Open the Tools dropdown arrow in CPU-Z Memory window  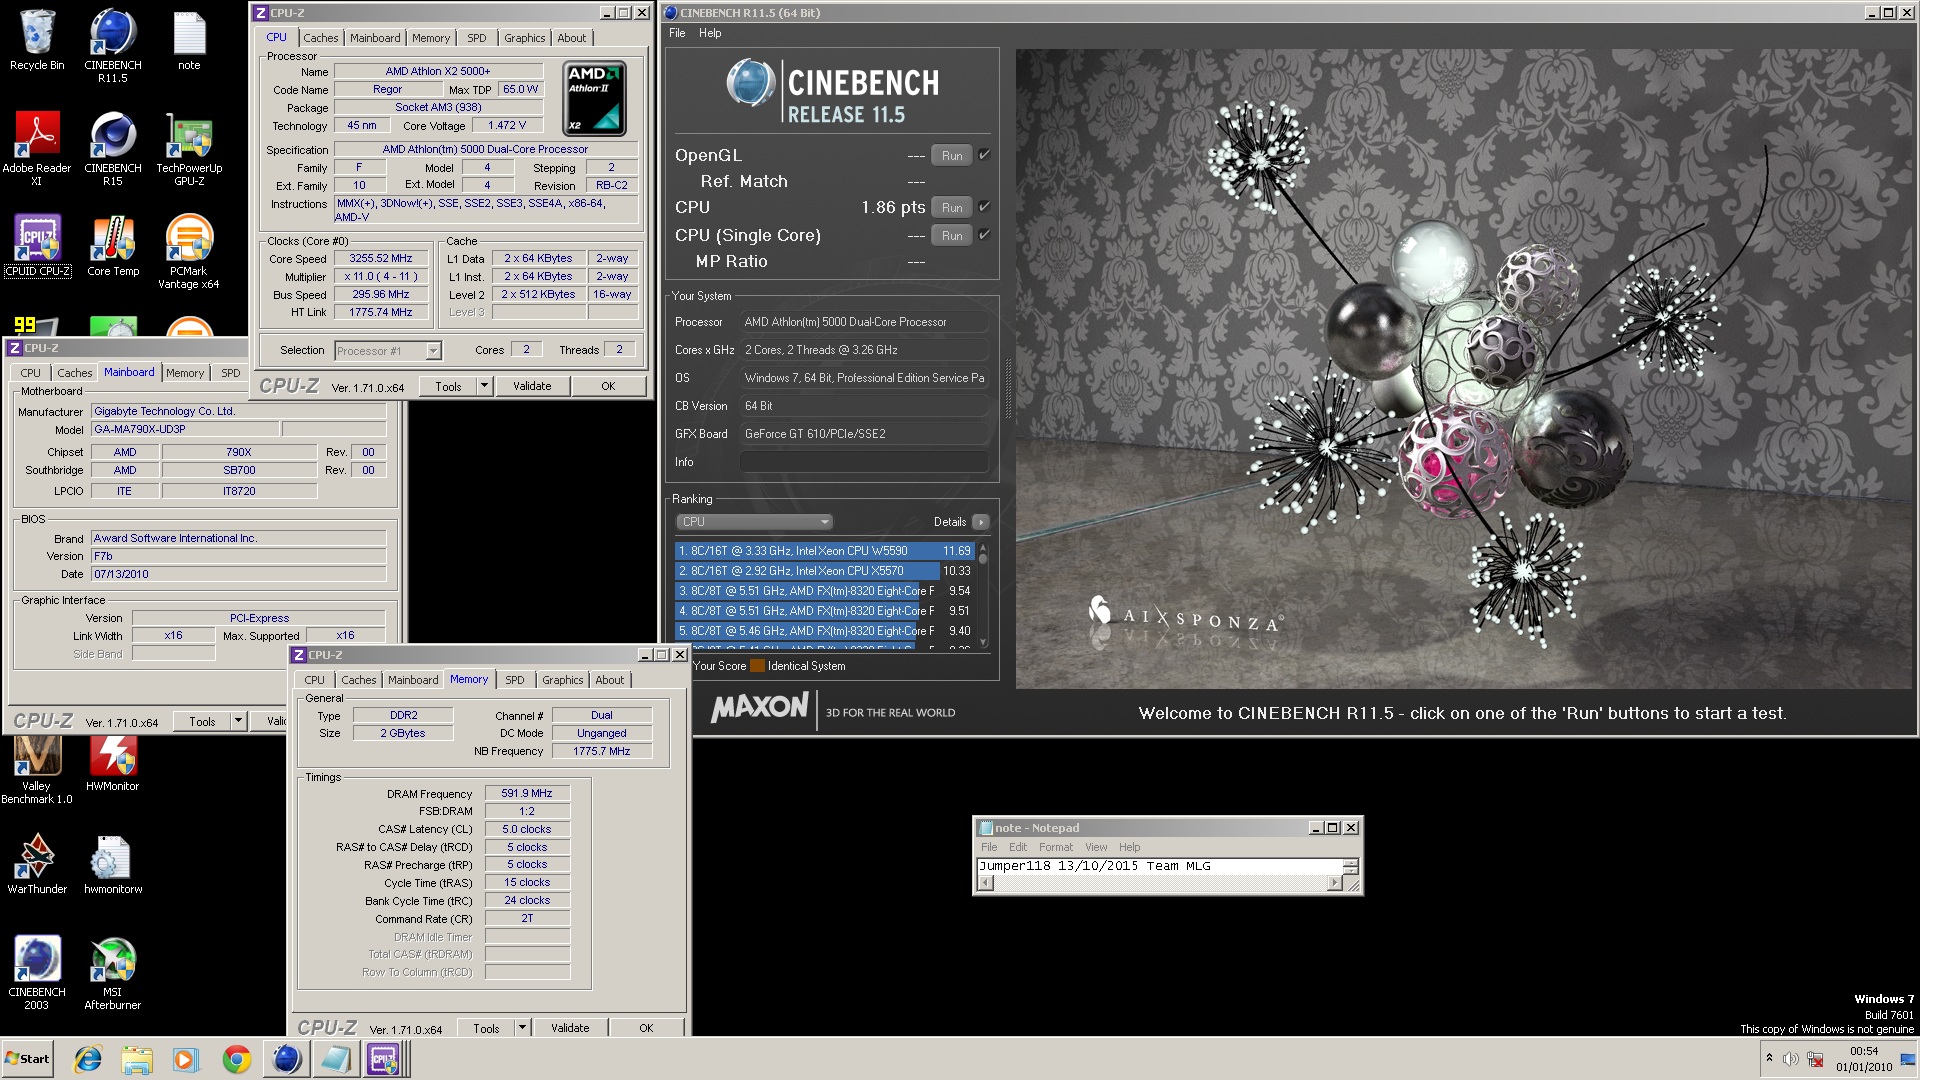click(522, 1028)
